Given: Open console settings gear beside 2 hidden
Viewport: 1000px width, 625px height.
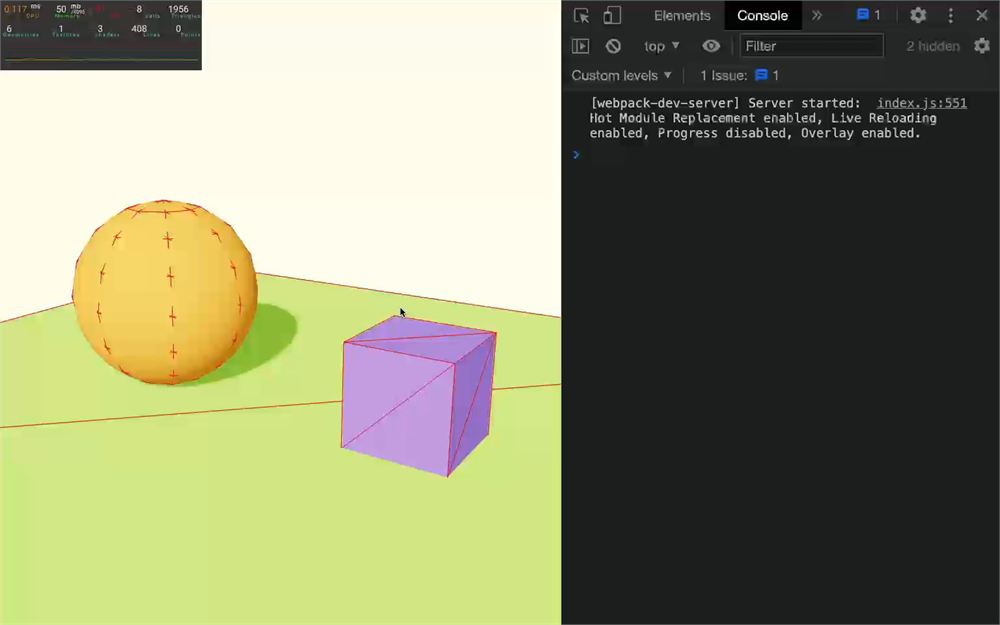Looking at the screenshot, I should click(982, 45).
